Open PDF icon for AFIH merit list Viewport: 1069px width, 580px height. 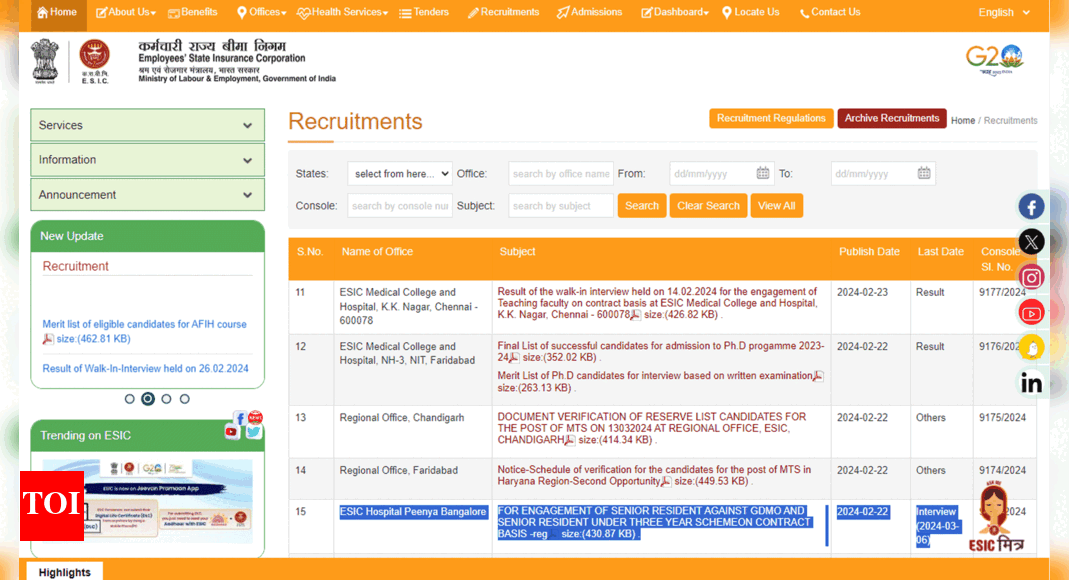pyautogui.click(x=48, y=339)
